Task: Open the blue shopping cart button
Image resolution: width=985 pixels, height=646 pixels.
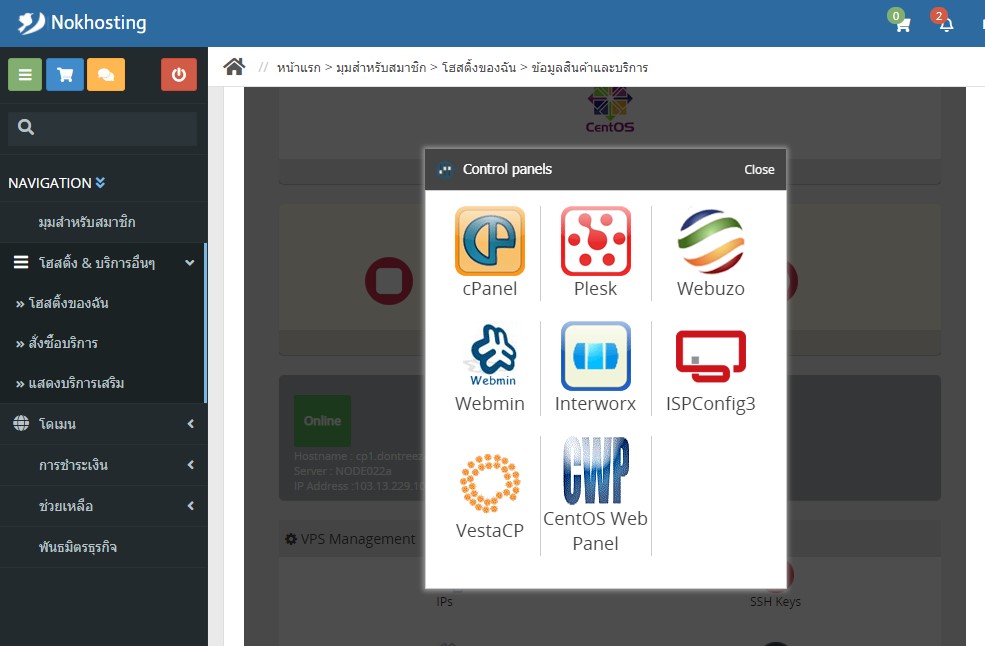Action: (65, 75)
